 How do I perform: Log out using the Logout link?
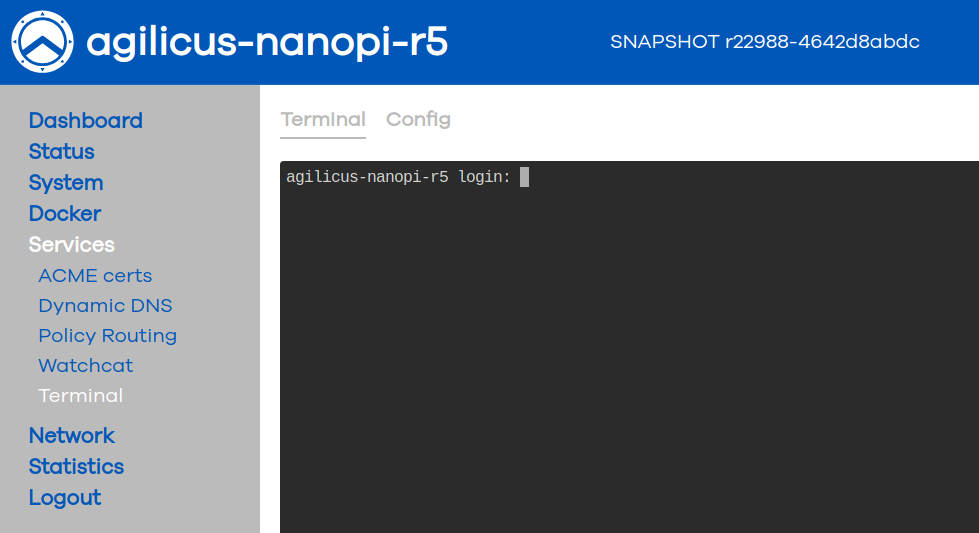pyautogui.click(x=64, y=498)
